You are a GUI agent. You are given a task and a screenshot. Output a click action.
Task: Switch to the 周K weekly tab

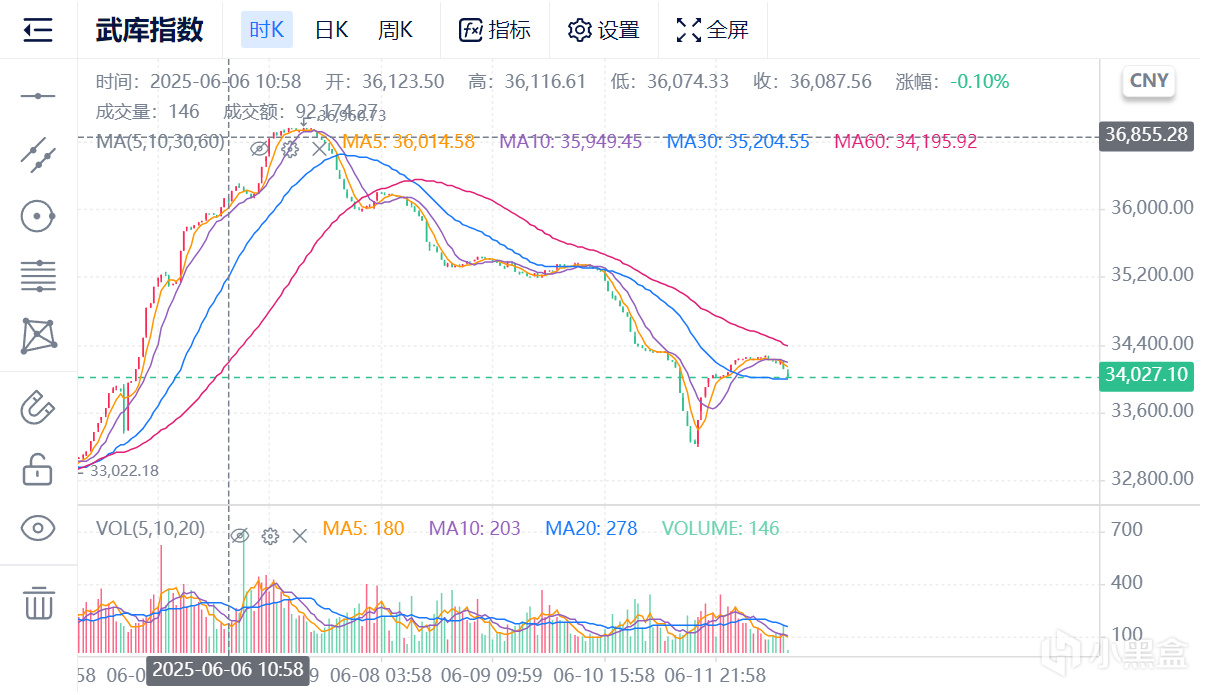coord(395,30)
